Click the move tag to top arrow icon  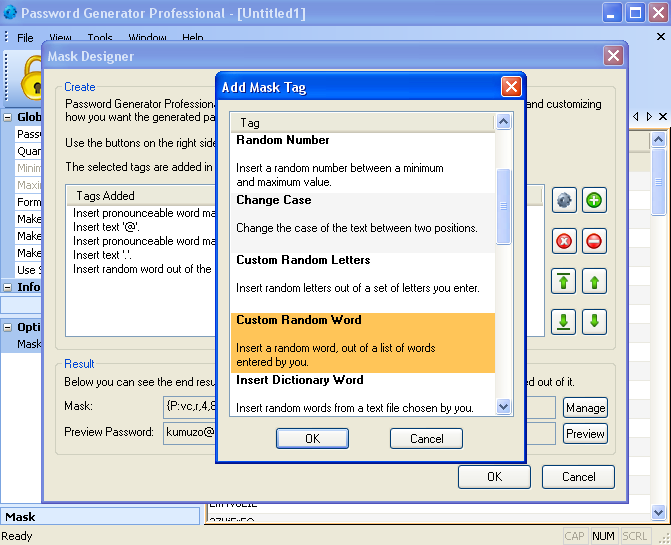pyautogui.click(x=564, y=281)
